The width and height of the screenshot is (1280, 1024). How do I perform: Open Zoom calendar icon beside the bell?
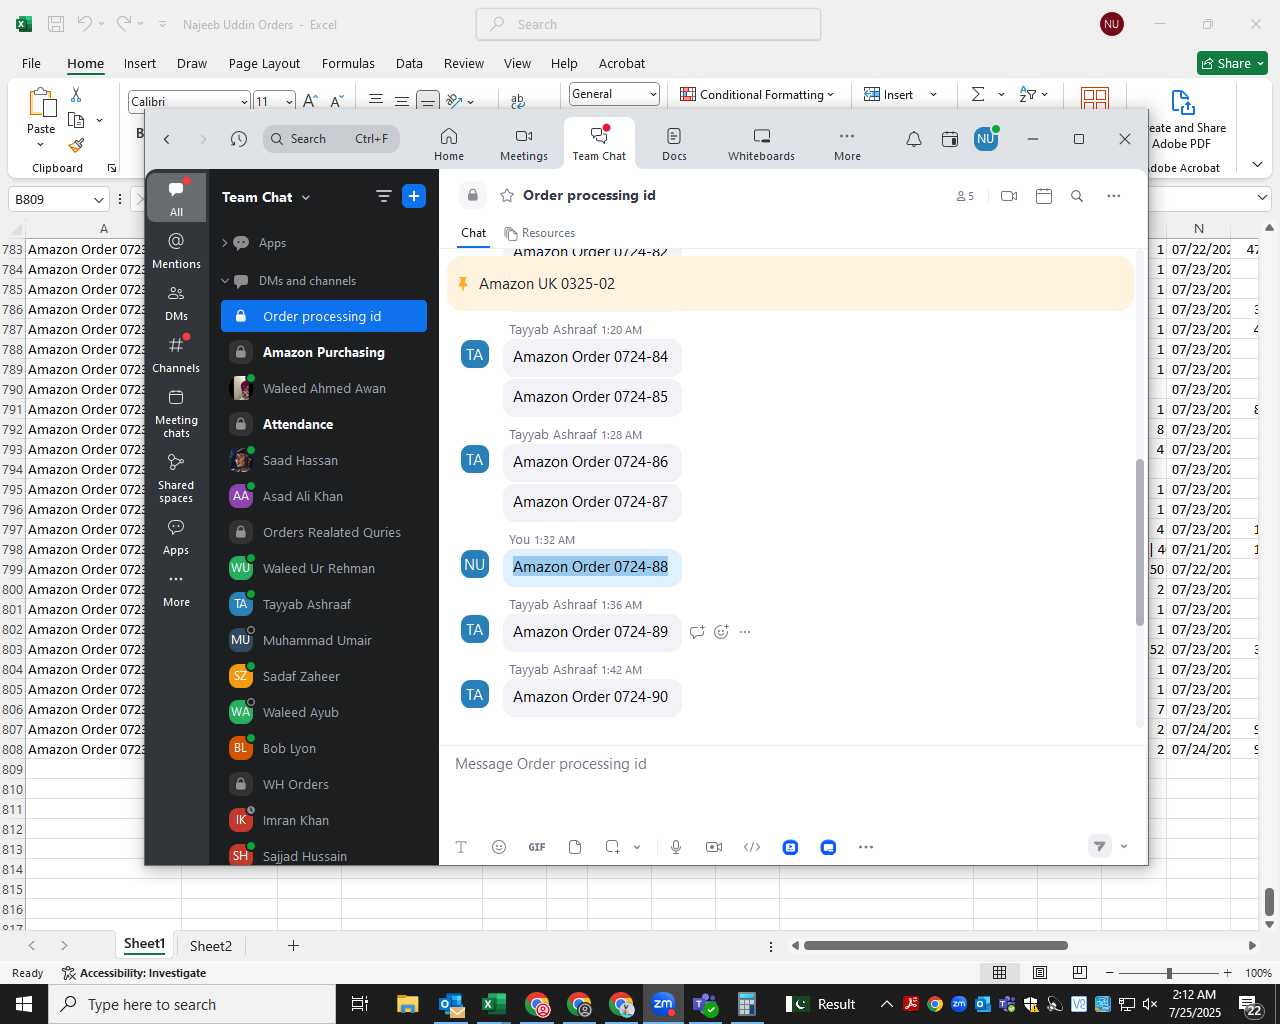pos(950,139)
